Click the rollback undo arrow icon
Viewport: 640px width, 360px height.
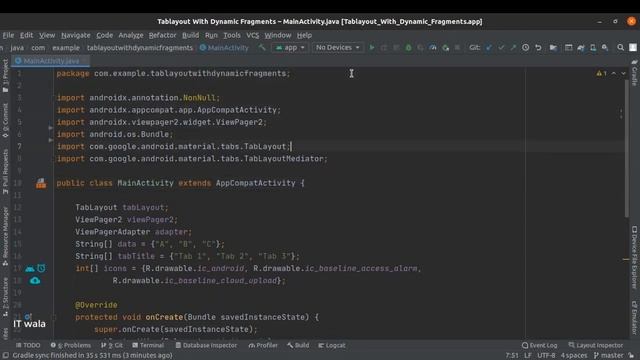538,48
